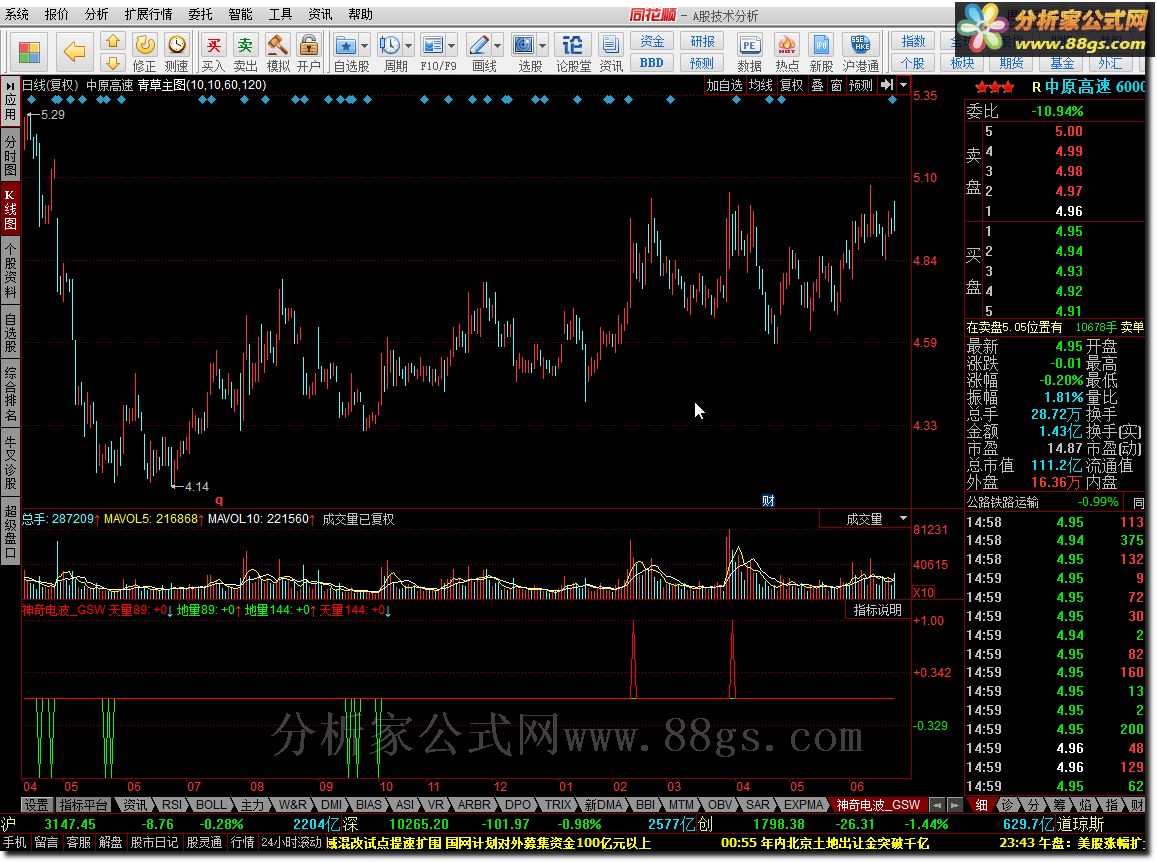Open the 沪港通 SSE-HKE icon
Viewport: 1157px width, 862px height.
click(860, 52)
